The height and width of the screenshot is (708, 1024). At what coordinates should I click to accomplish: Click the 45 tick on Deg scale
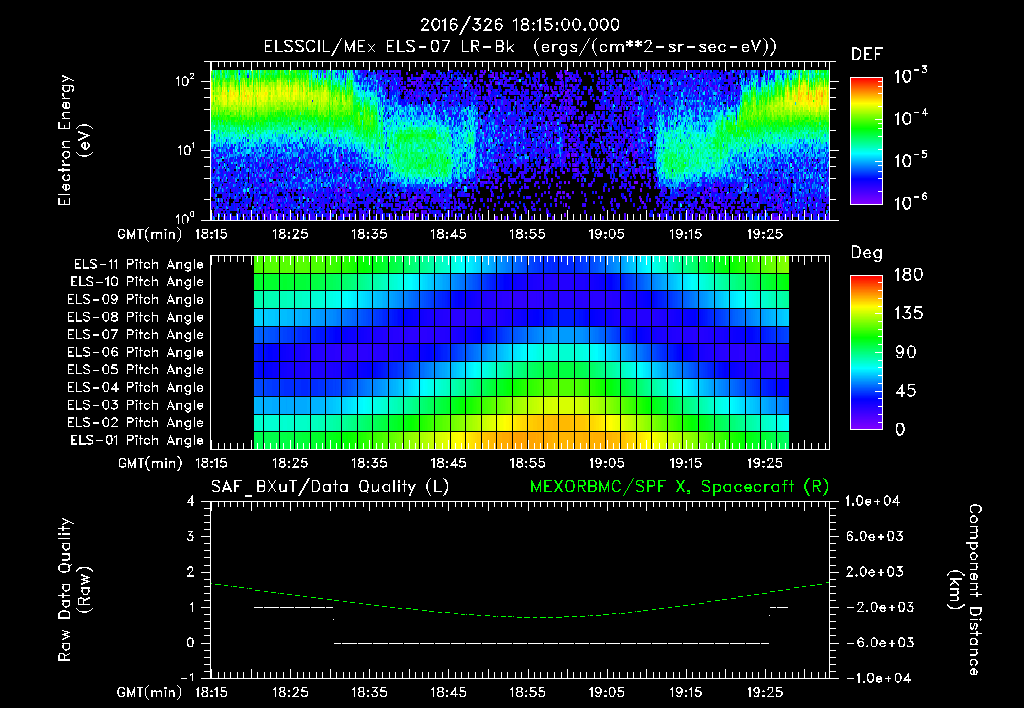point(906,391)
